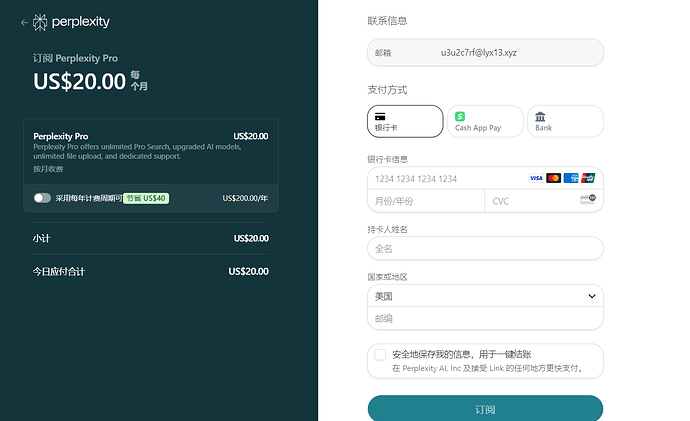Click the American Express card icon
Screen dimensions: 690x421
(571, 178)
